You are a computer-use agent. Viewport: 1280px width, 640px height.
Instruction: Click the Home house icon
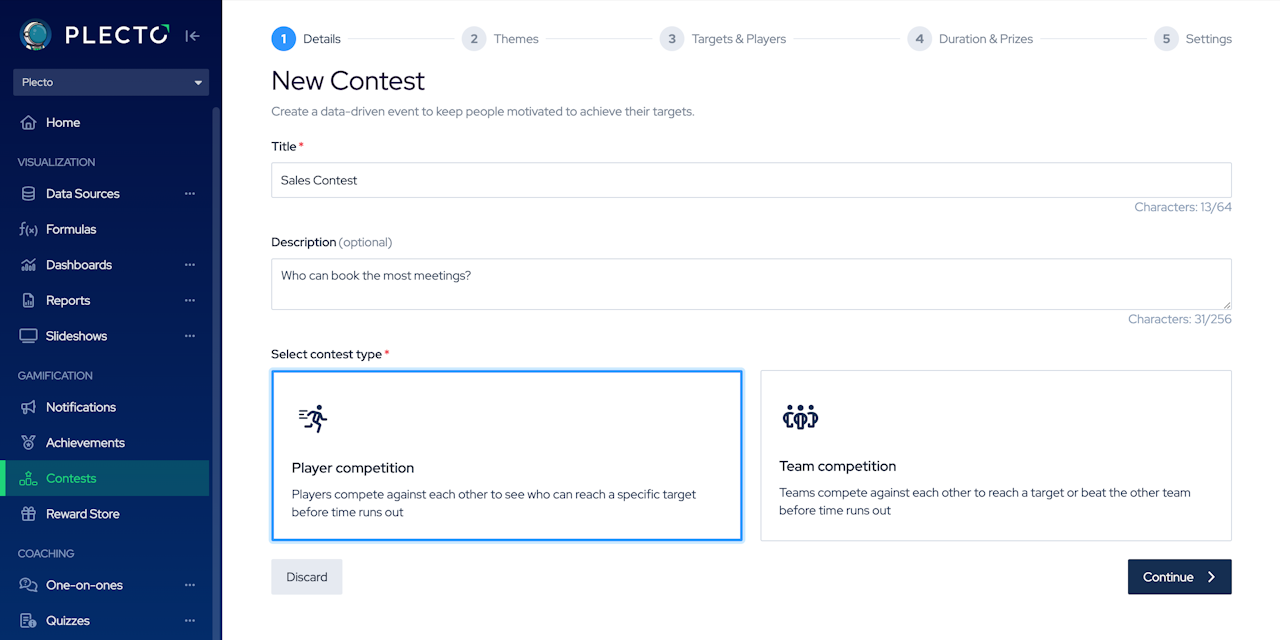[28, 123]
